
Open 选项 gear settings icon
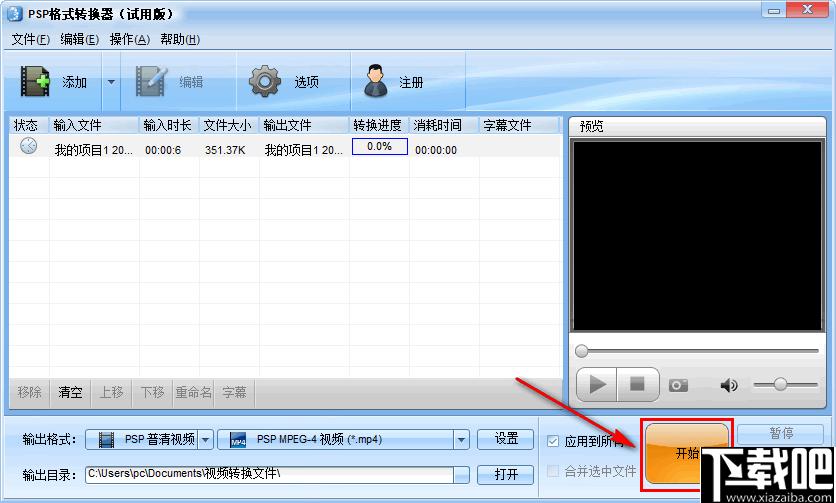point(265,82)
